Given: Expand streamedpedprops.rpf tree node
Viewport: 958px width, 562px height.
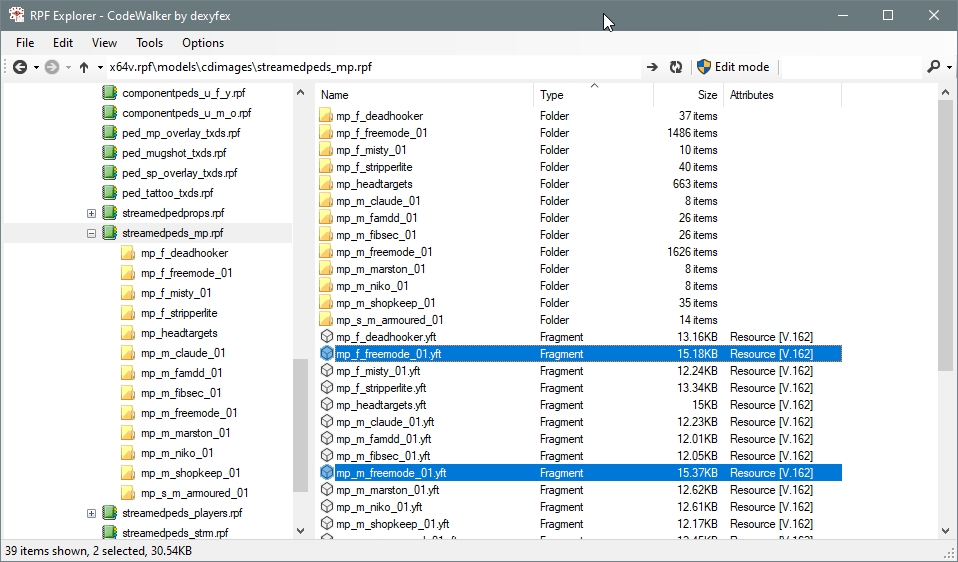Looking at the screenshot, I should pos(91,213).
